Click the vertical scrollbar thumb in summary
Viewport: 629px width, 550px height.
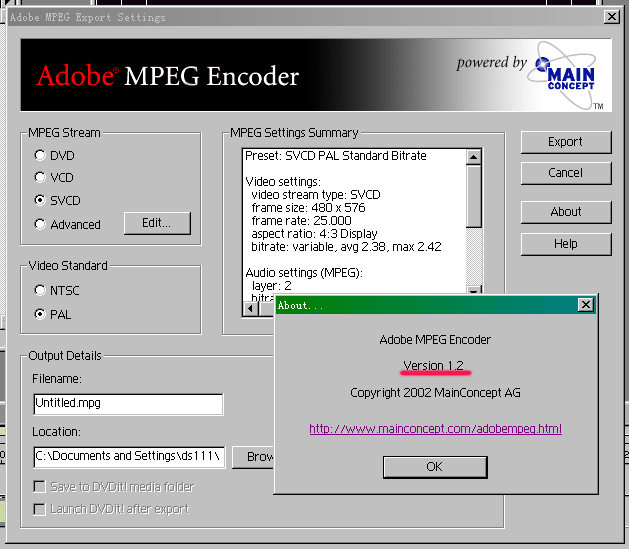coord(474,196)
